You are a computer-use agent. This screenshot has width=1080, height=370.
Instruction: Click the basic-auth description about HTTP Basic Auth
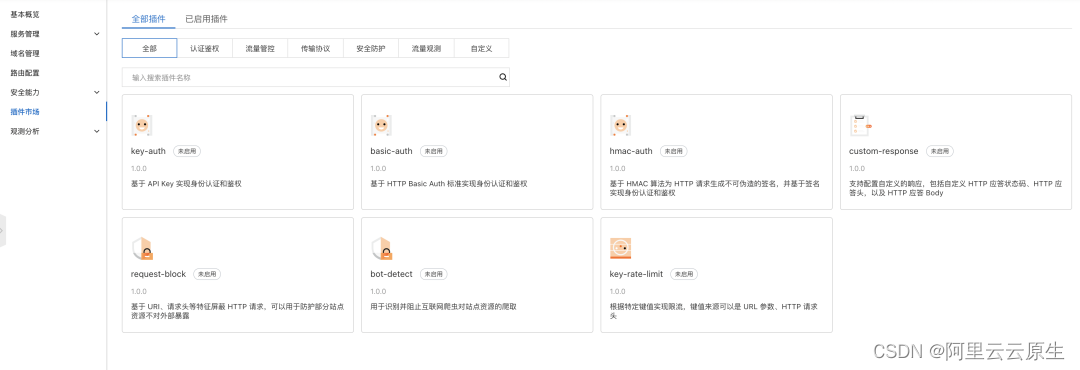click(449, 183)
